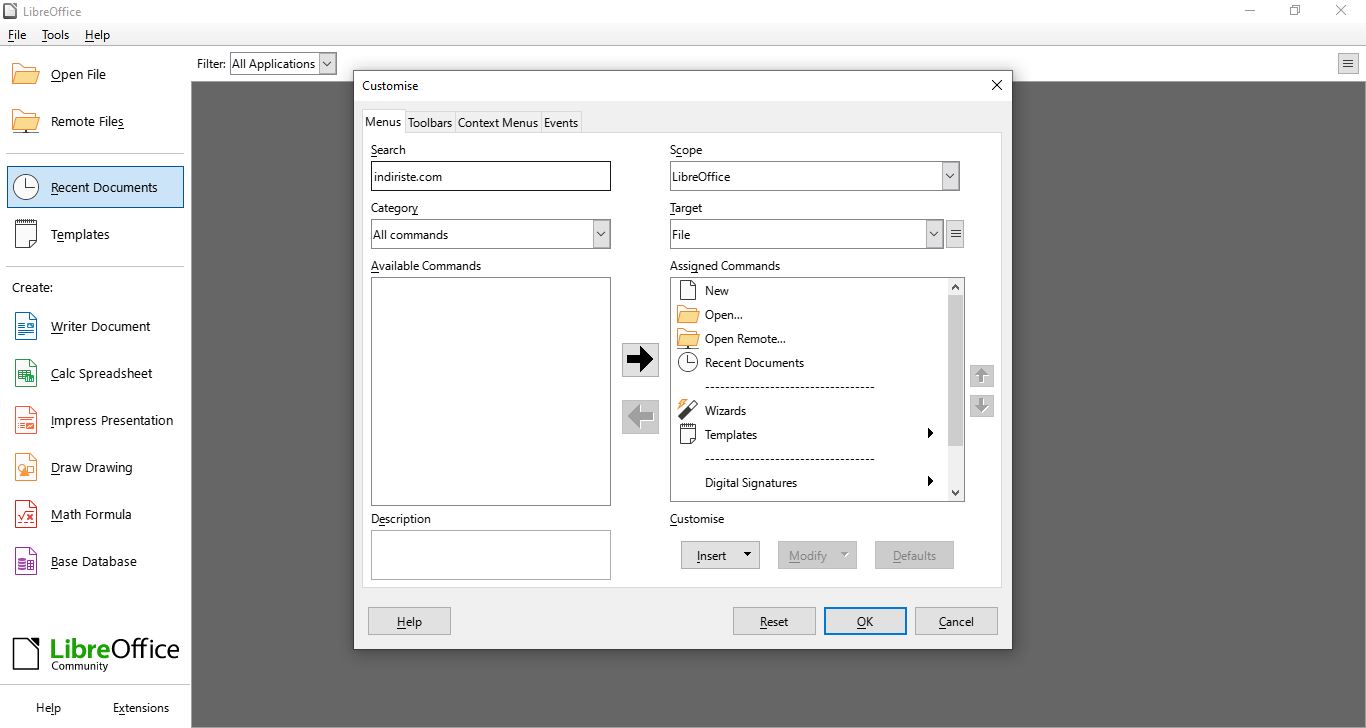Click the Extensions button at bottom left
1366x728 pixels.
(x=141, y=708)
